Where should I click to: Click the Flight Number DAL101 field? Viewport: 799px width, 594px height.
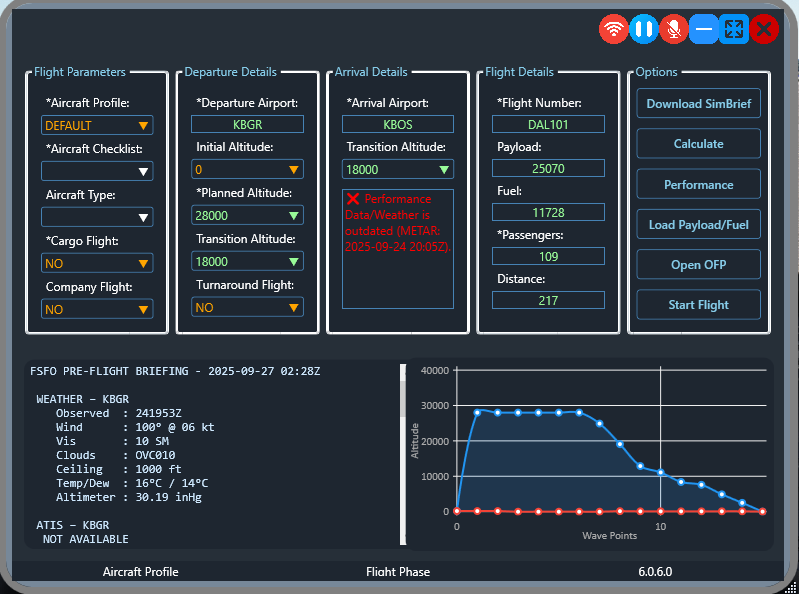[548, 124]
